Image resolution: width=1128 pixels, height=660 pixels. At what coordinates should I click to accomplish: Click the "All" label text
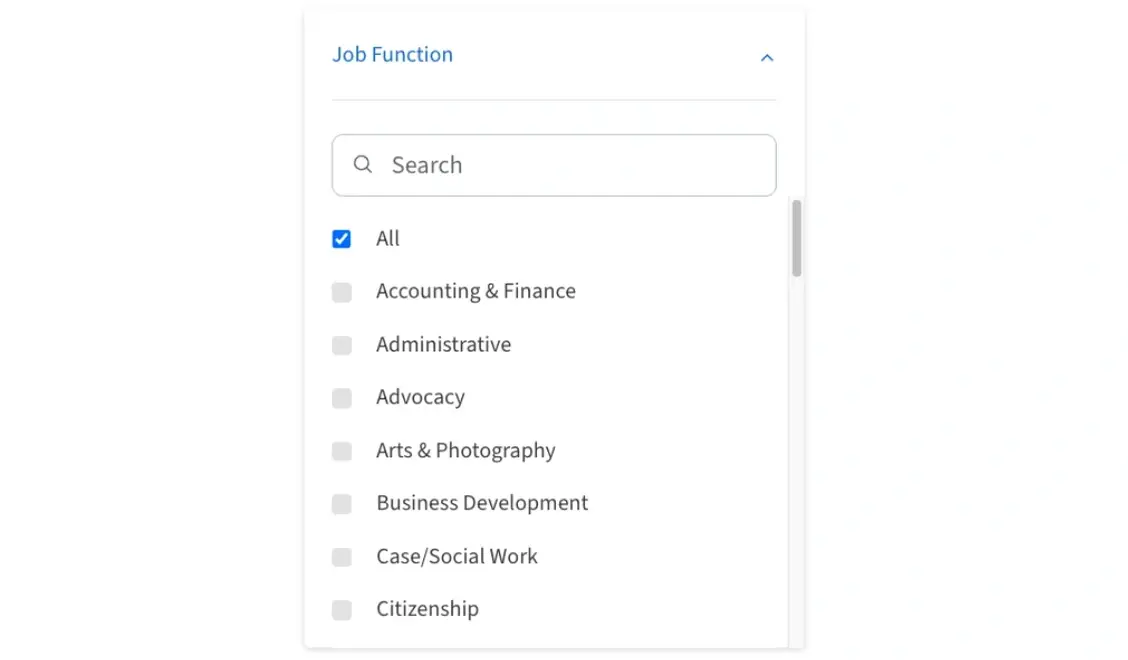pyautogui.click(x=388, y=238)
